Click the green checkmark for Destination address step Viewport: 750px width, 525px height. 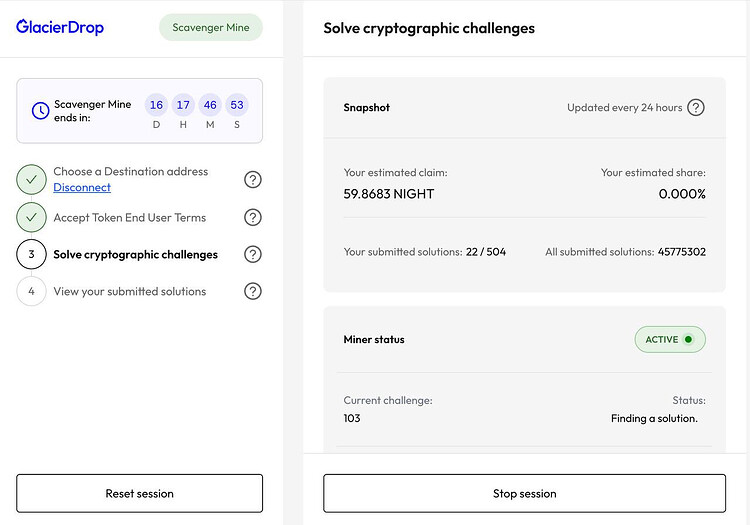[31, 180]
